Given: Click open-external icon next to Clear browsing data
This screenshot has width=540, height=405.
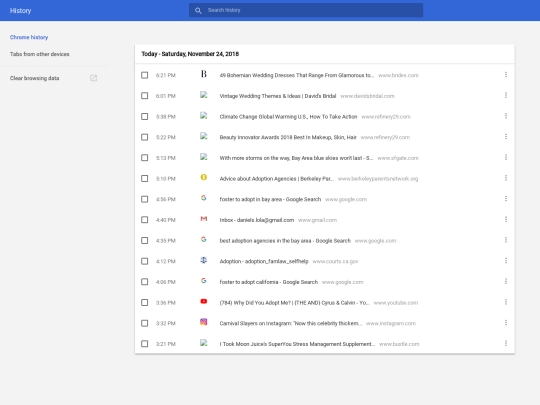Looking at the screenshot, I should (93, 78).
